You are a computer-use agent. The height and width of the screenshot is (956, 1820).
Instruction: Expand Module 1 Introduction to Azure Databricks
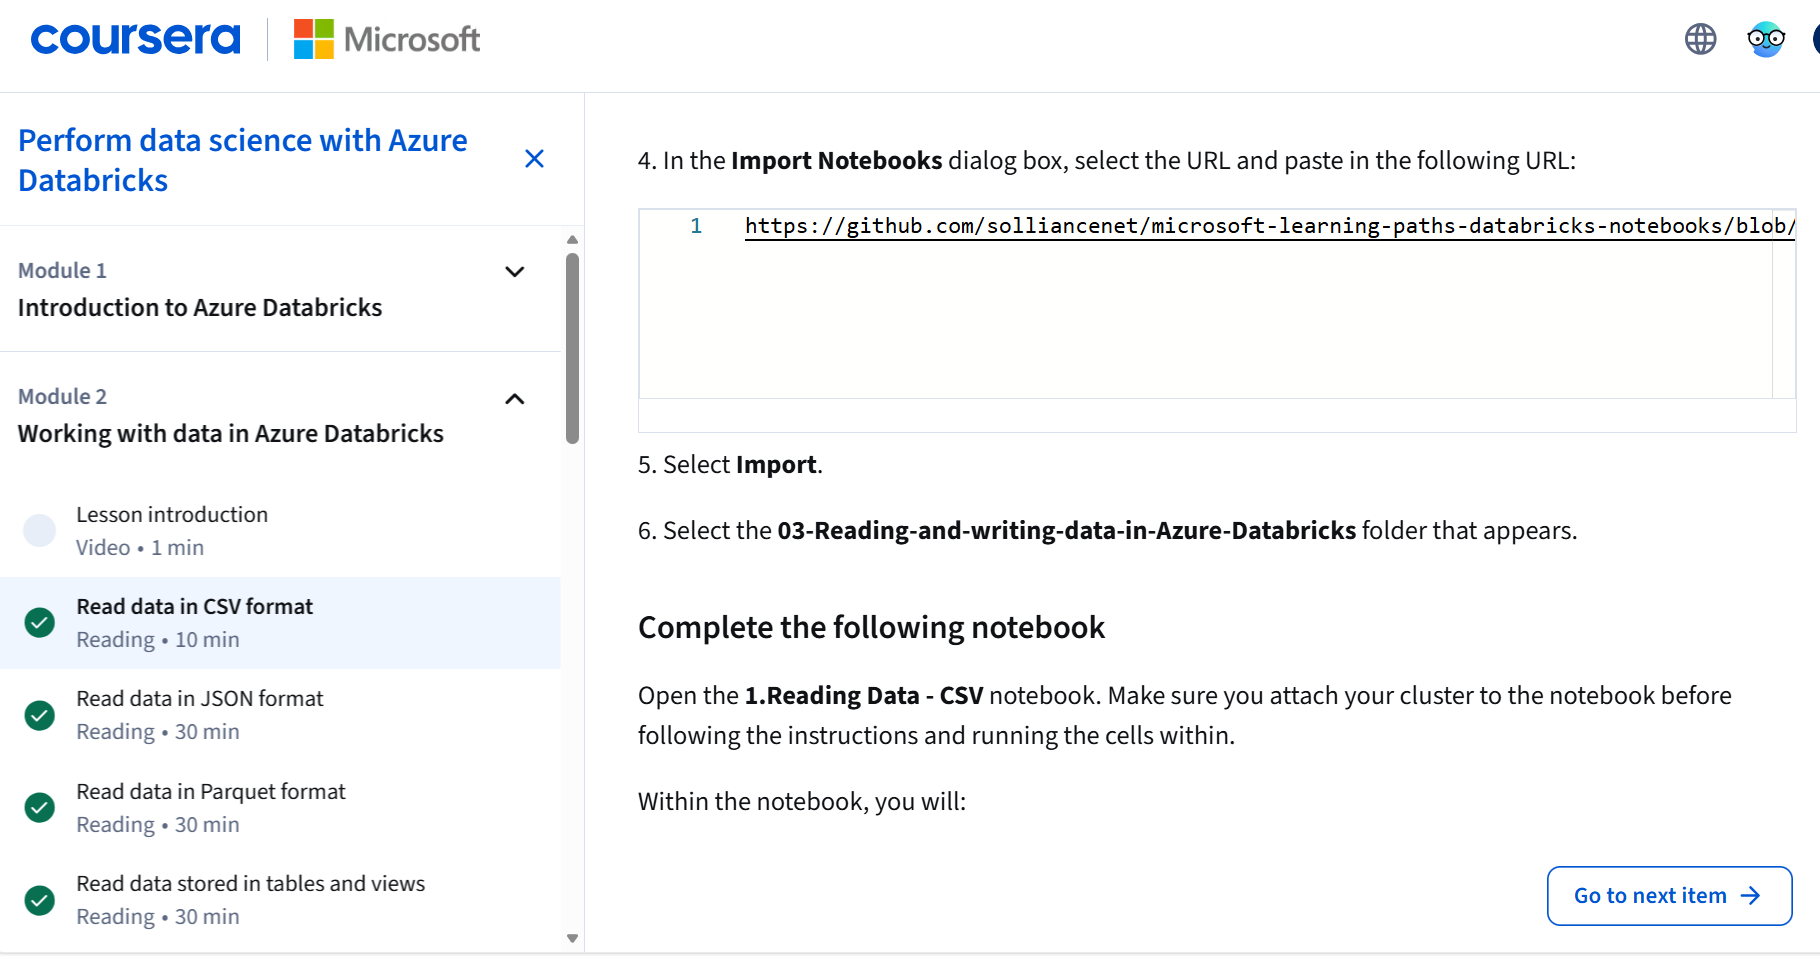point(514,272)
